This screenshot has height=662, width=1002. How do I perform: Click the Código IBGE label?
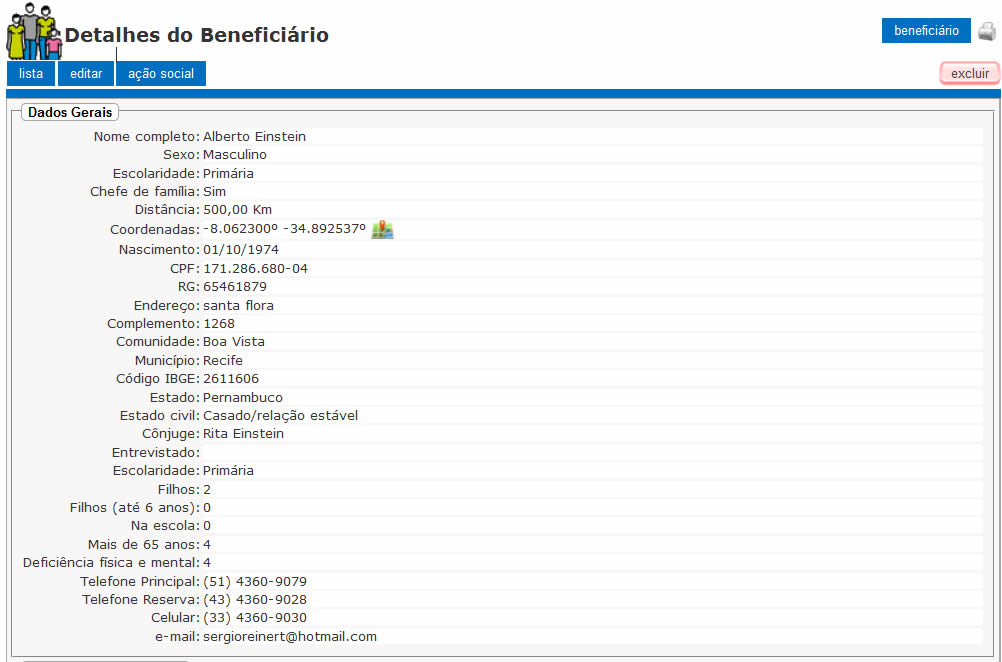158,378
